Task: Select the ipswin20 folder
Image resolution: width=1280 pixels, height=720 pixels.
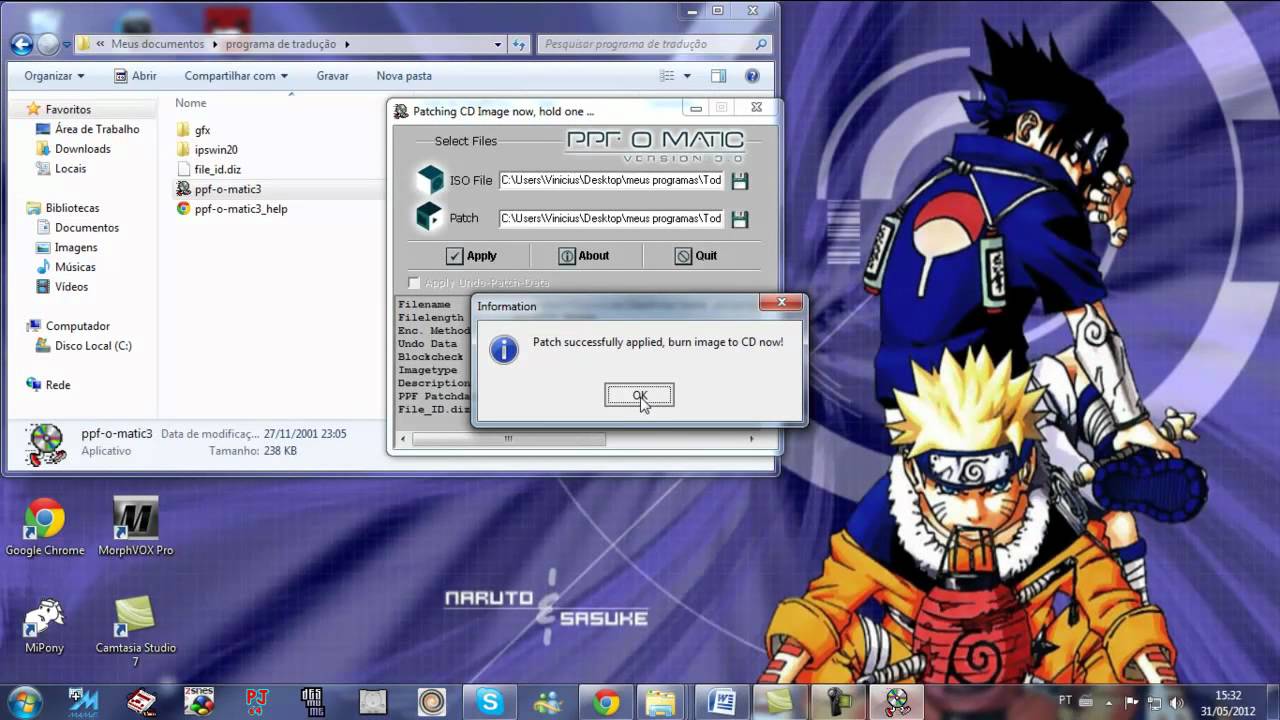Action: coord(216,150)
